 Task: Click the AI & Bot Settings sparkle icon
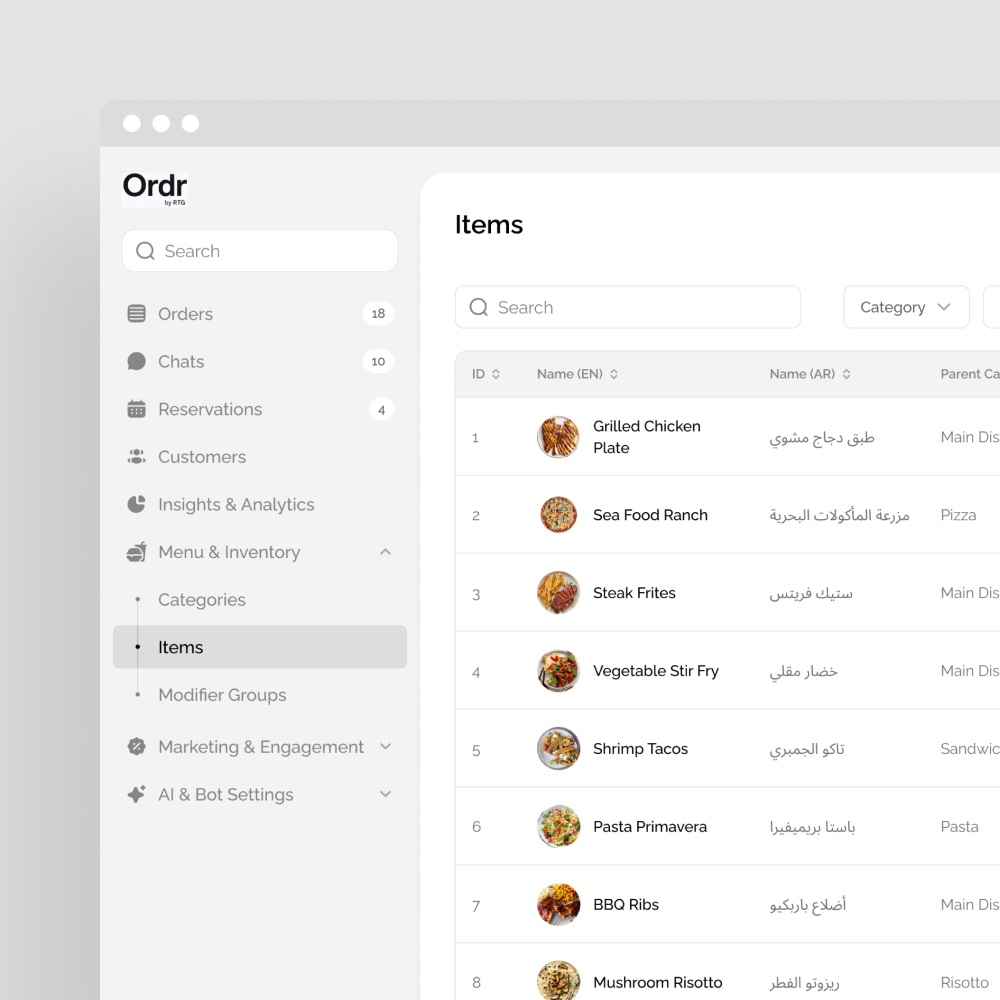coord(136,794)
